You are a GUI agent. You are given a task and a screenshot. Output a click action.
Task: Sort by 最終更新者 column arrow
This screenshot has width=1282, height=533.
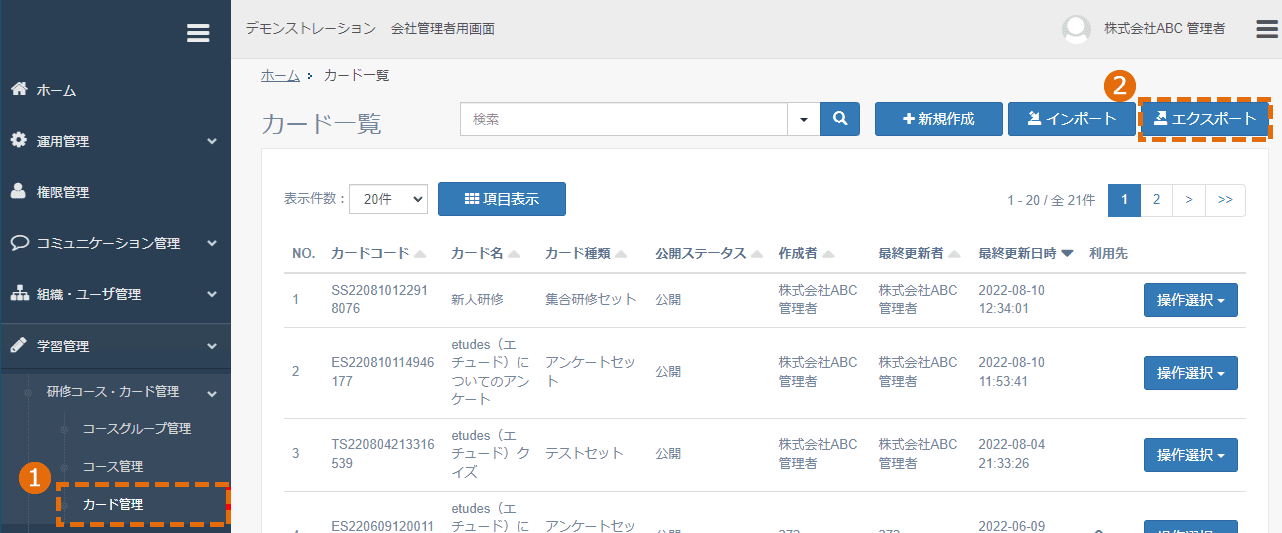pyautogui.click(x=954, y=254)
